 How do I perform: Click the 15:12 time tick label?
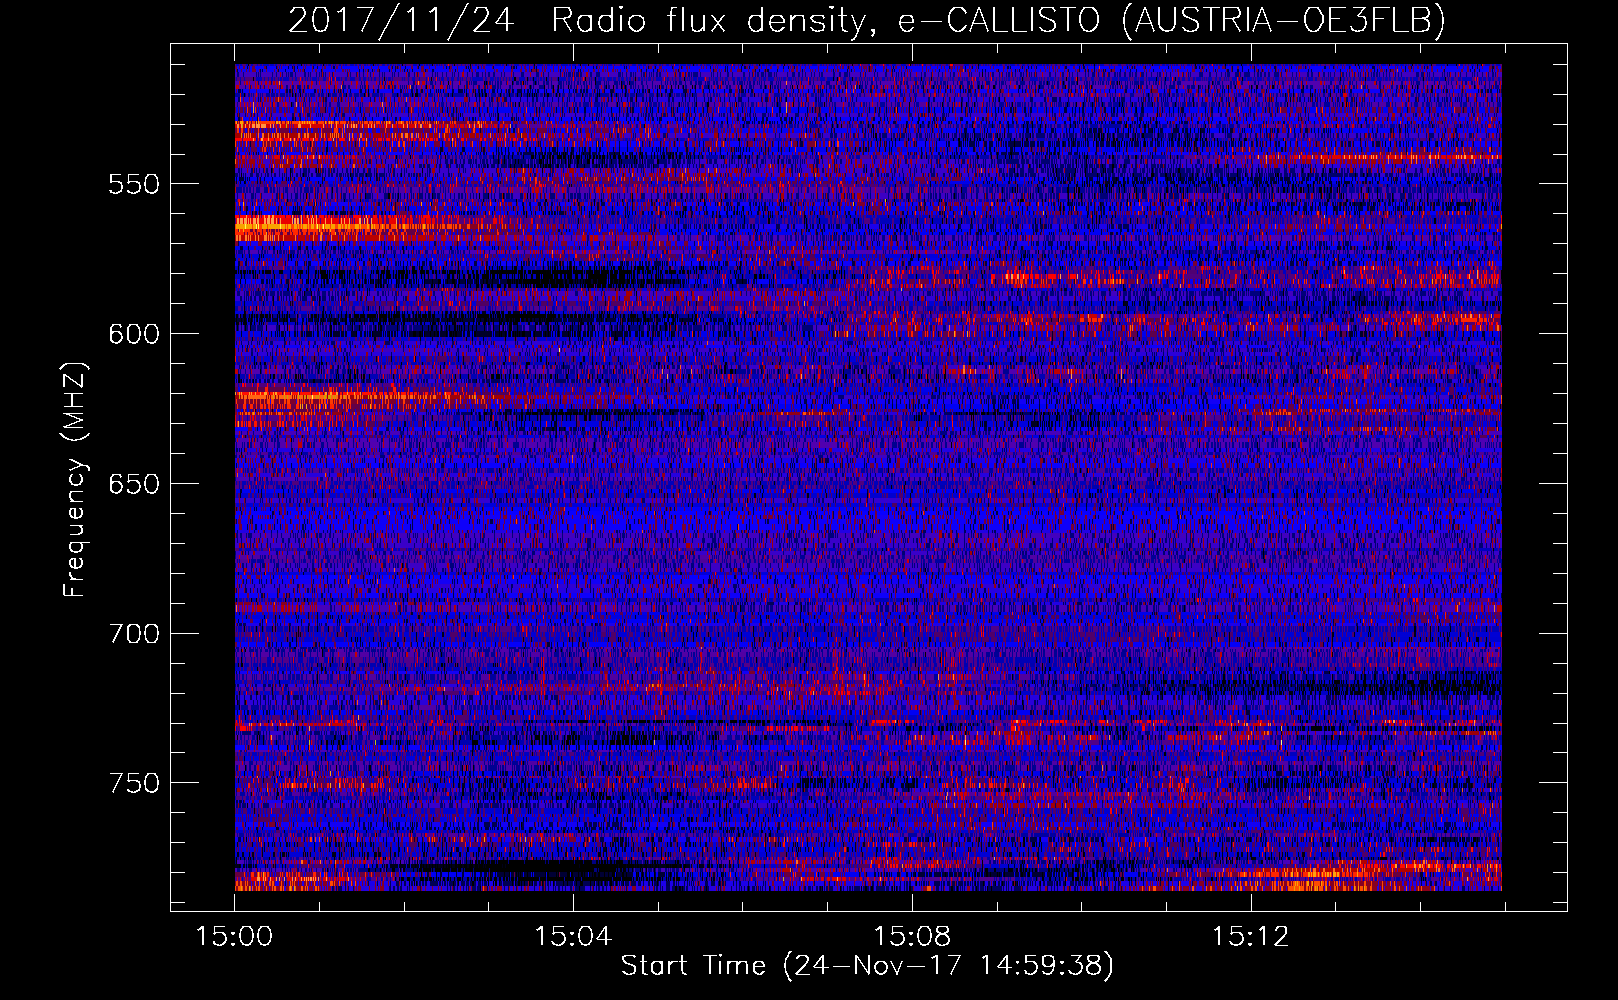(1250, 937)
